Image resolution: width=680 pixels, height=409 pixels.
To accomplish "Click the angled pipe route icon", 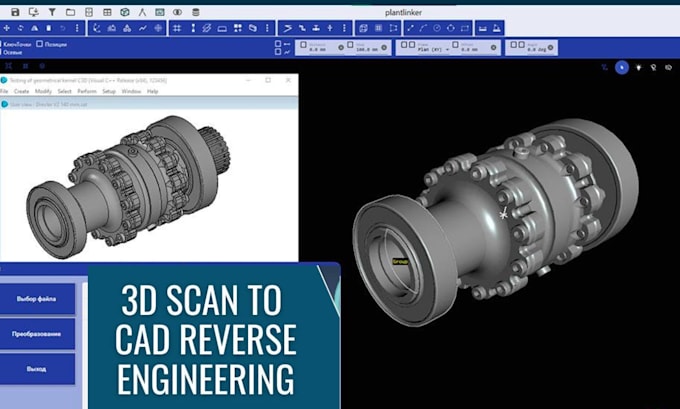I will coord(288,28).
